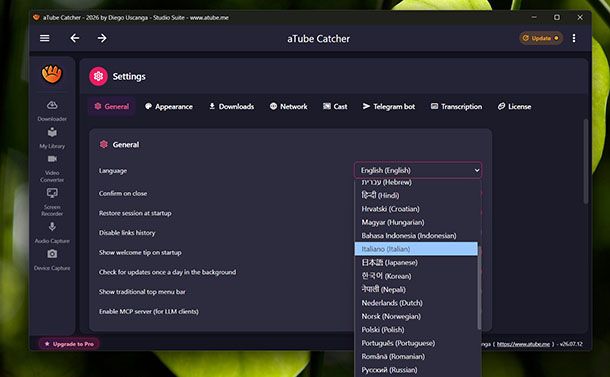The width and height of the screenshot is (610, 377).
Task: Select Hrvatski (Croatian) option
Action: click(x=416, y=209)
